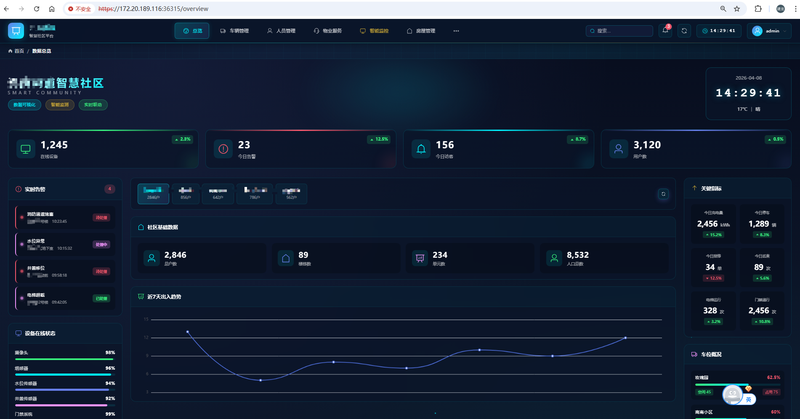Click the header refresh icon beside the bell

click(x=685, y=31)
